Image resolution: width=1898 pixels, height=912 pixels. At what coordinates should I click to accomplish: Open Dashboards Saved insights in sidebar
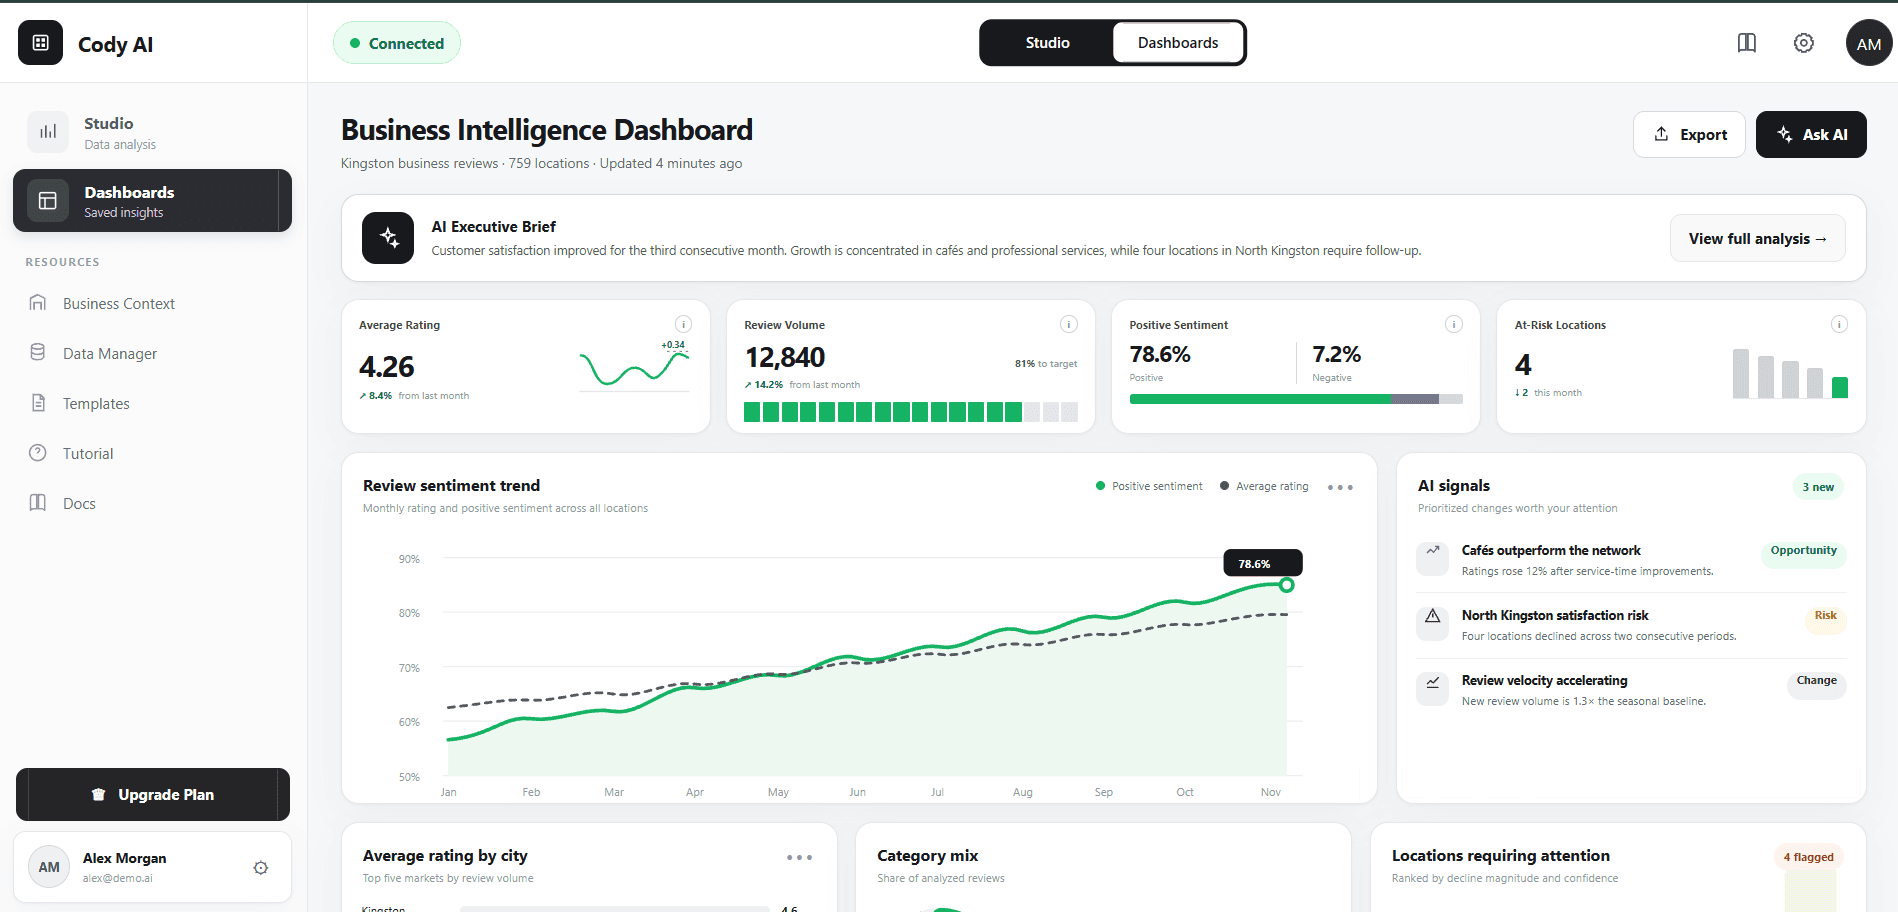pos(152,200)
